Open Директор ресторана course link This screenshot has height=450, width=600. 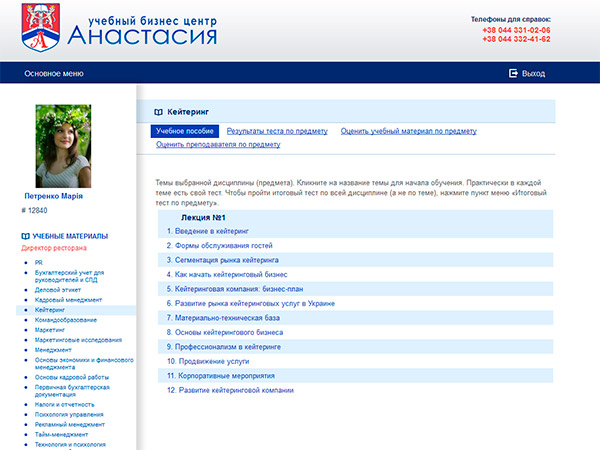(54, 247)
